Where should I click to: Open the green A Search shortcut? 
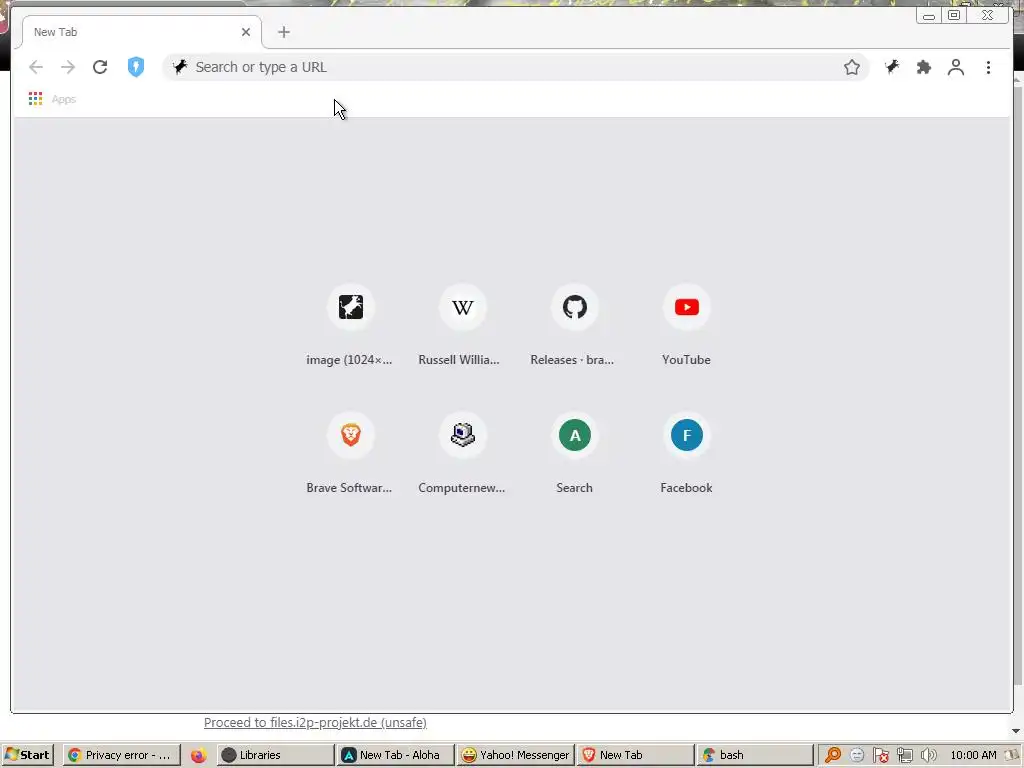(x=575, y=453)
